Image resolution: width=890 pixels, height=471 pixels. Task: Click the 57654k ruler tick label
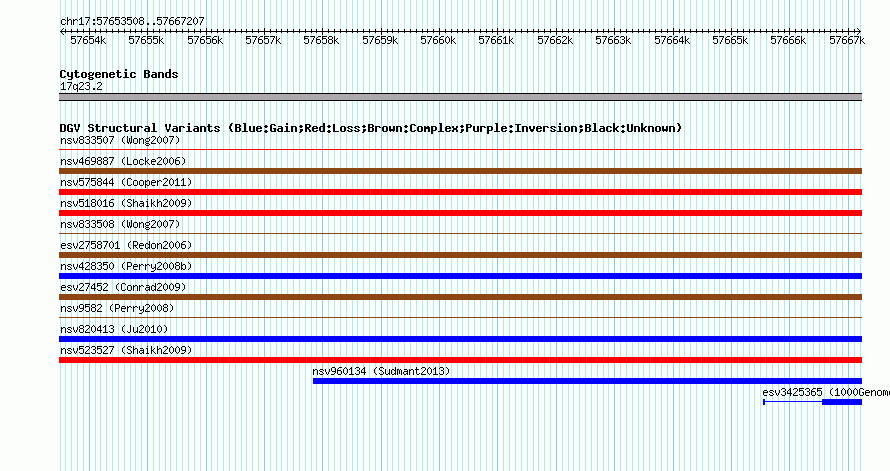[x=88, y=40]
